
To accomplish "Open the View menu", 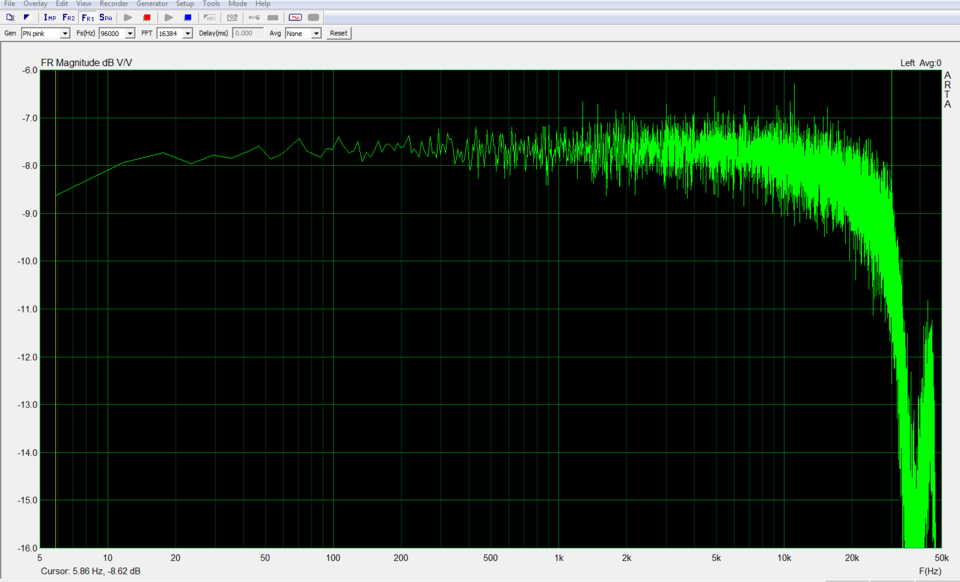I will pos(84,4).
